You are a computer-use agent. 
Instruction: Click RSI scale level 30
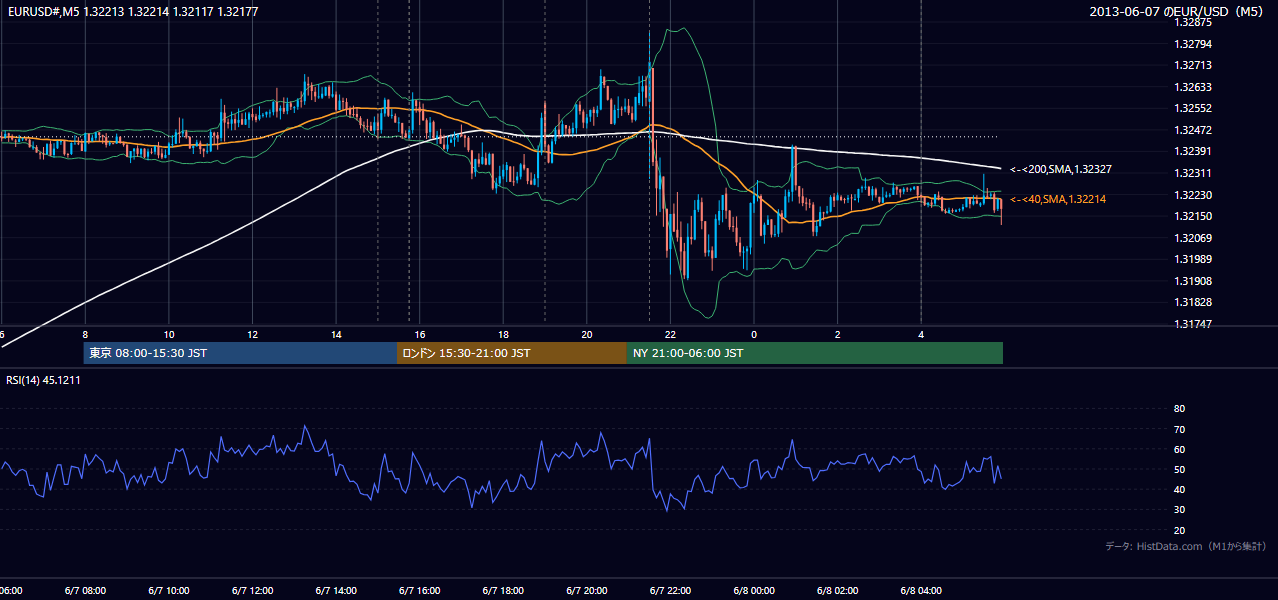[1179, 510]
